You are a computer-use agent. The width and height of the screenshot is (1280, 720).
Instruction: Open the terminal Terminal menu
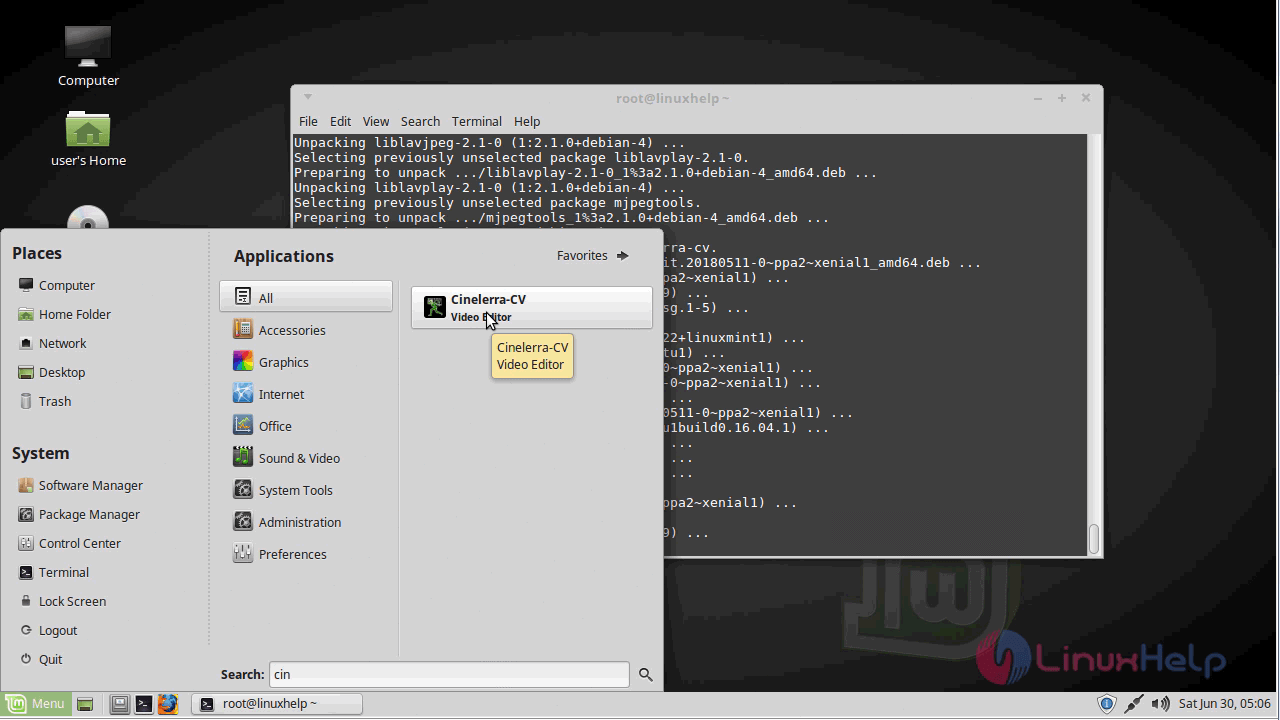(x=476, y=121)
